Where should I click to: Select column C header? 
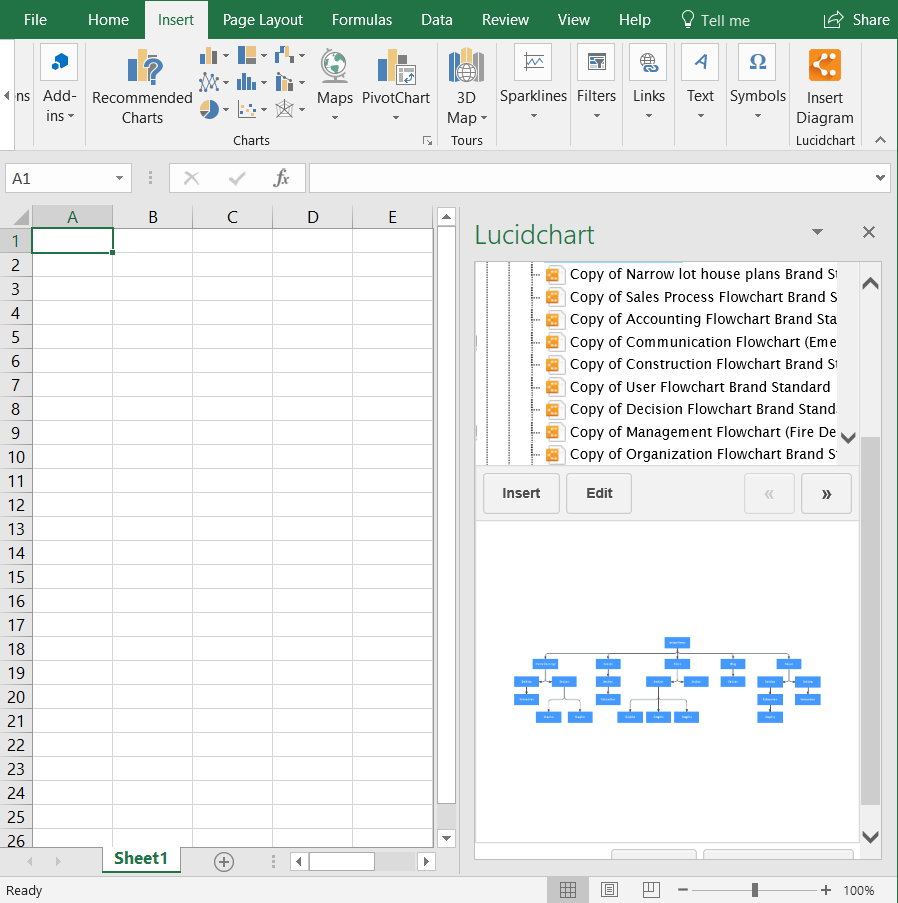coord(232,217)
